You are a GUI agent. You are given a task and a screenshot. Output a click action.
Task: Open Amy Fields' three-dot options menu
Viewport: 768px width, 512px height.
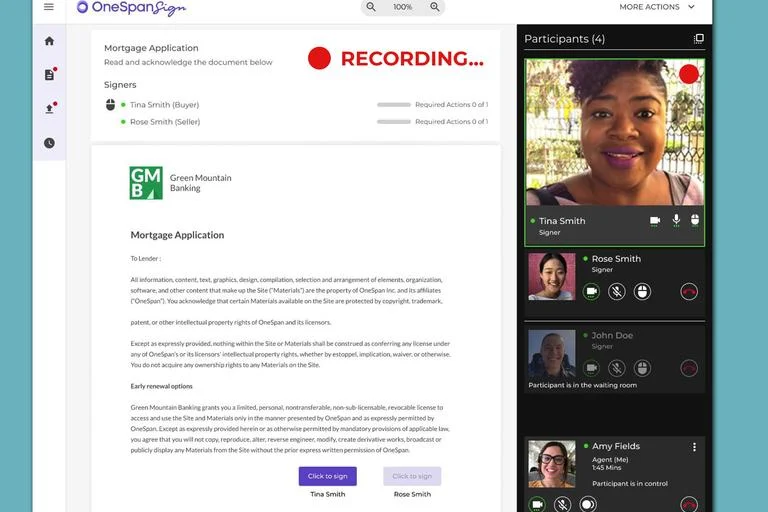pyautogui.click(x=694, y=447)
